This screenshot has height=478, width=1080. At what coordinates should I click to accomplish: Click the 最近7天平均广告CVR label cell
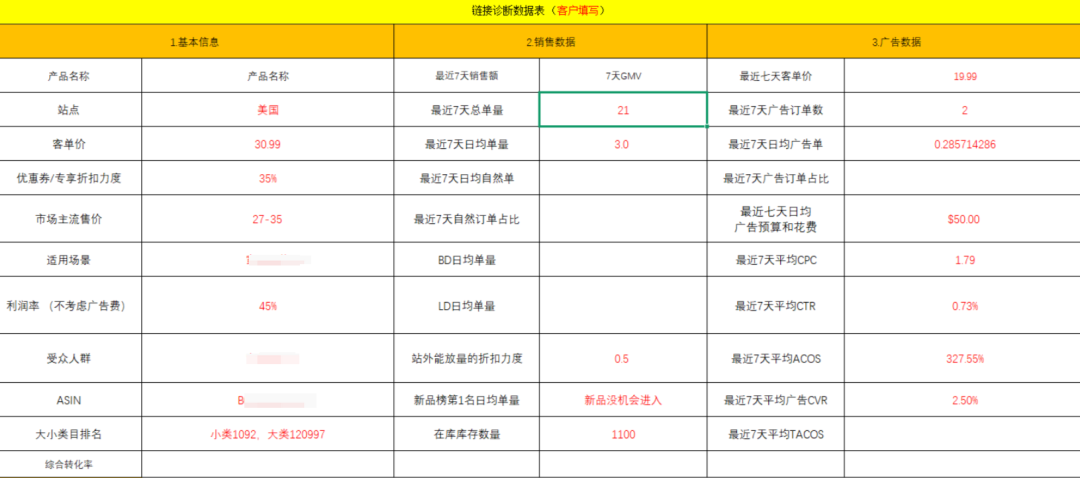776,400
